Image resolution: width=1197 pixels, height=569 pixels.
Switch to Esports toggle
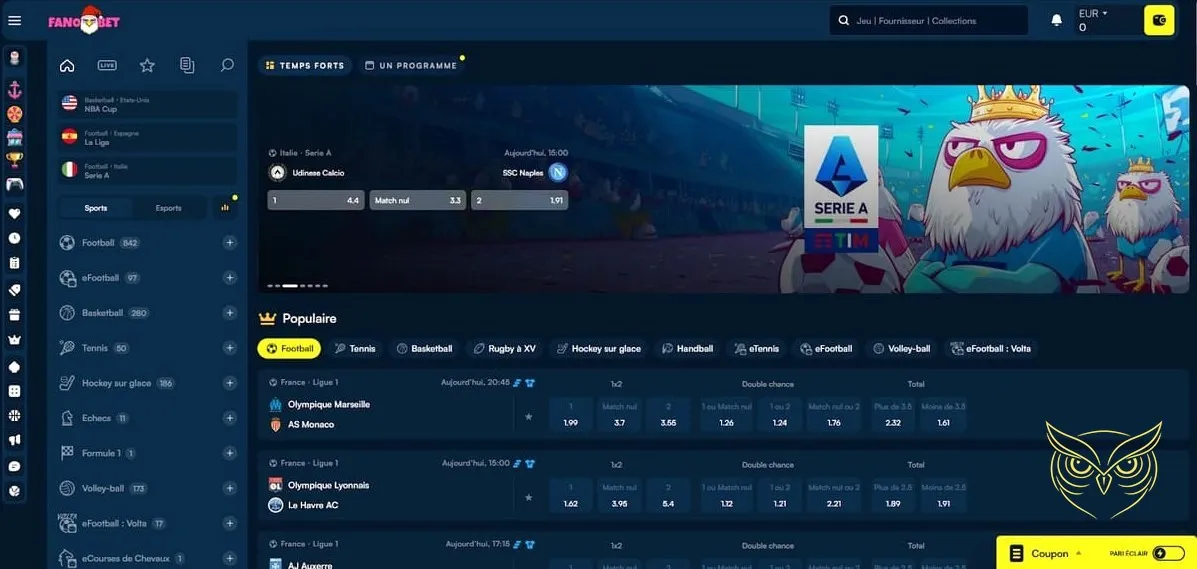tap(169, 208)
